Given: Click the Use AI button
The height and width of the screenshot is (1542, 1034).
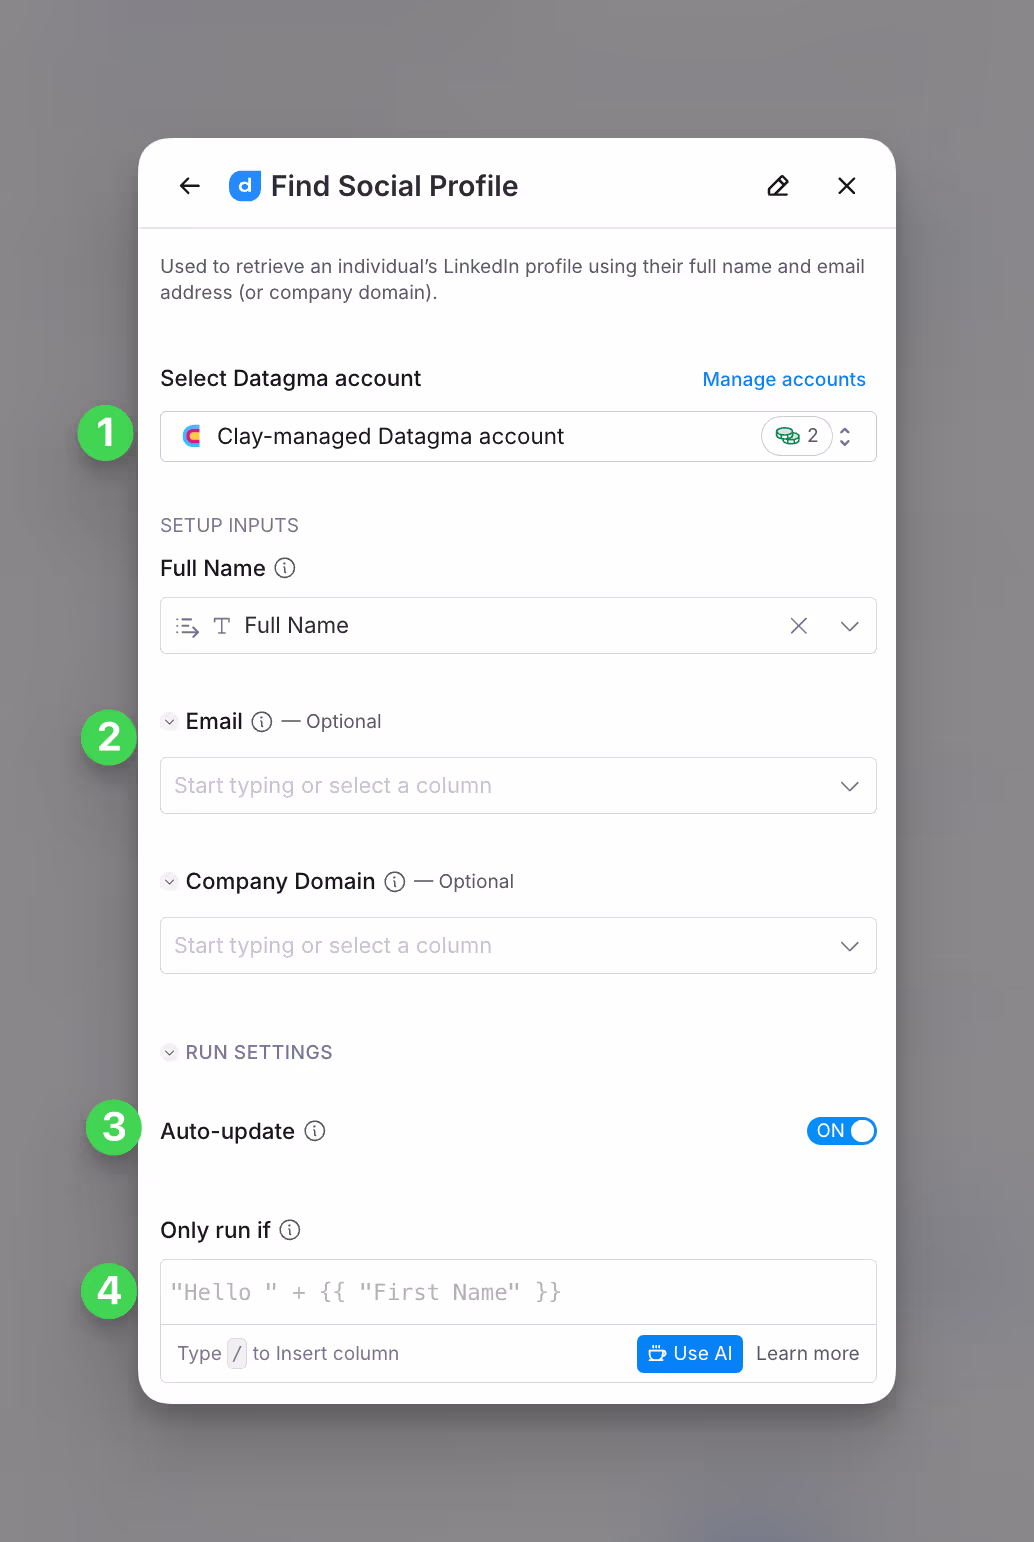Looking at the screenshot, I should click(690, 1354).
